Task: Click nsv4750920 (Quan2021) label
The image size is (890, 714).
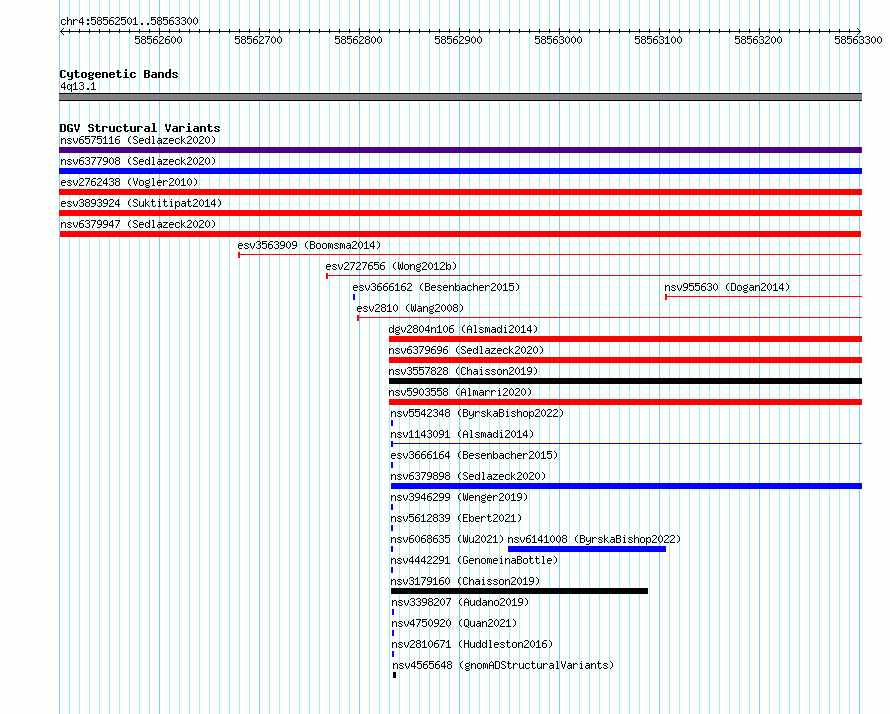Action: coord(454,623)
